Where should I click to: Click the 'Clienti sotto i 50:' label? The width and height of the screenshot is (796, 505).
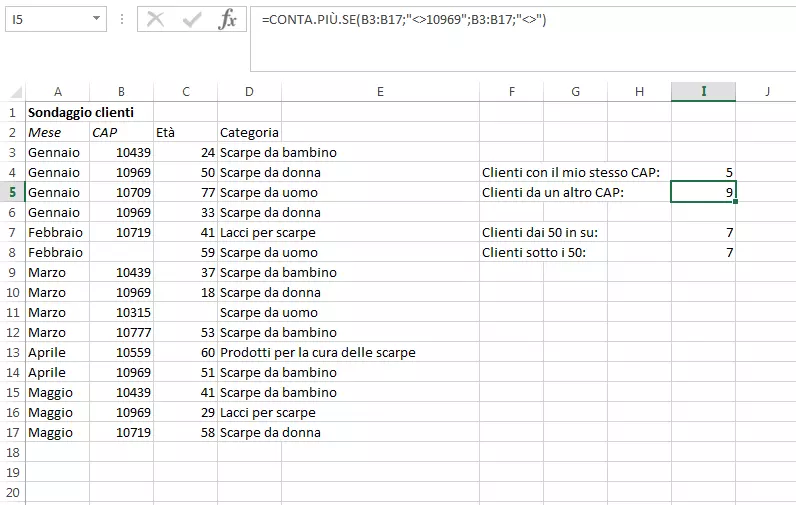[x=533, y=252]
